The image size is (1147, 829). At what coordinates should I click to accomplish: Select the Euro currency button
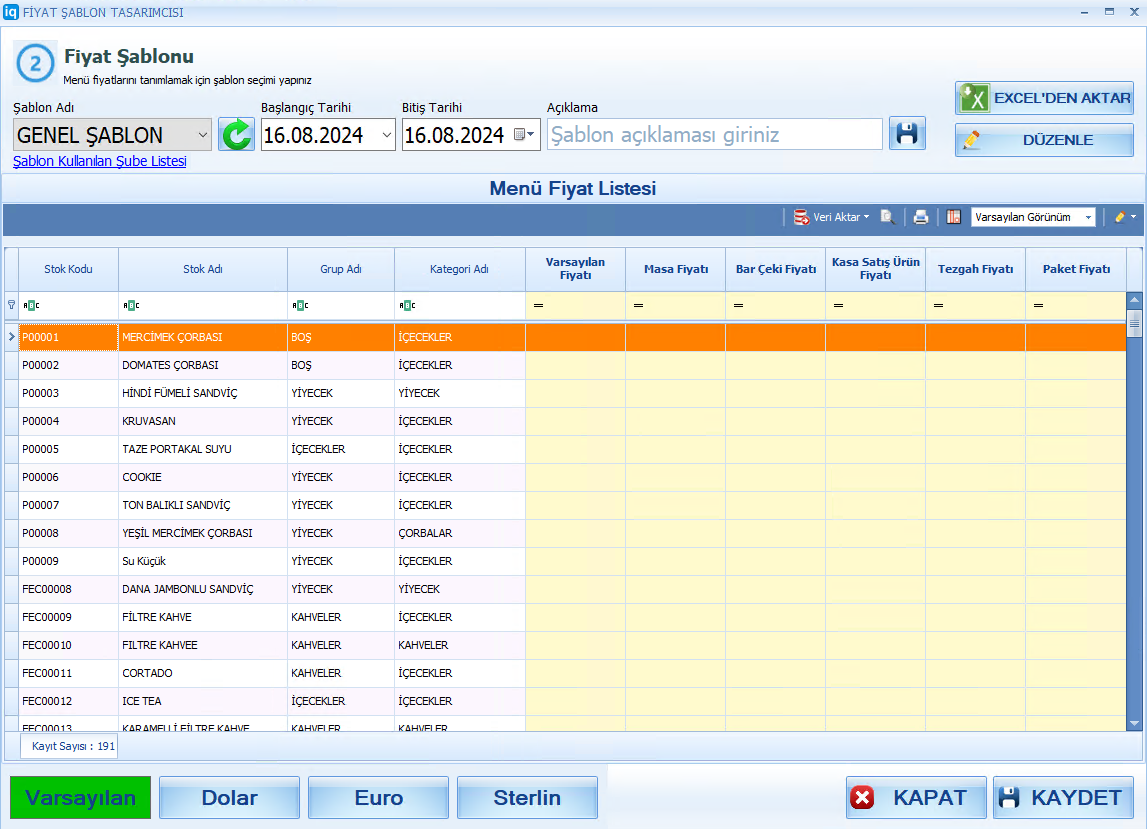pos(379,798)
